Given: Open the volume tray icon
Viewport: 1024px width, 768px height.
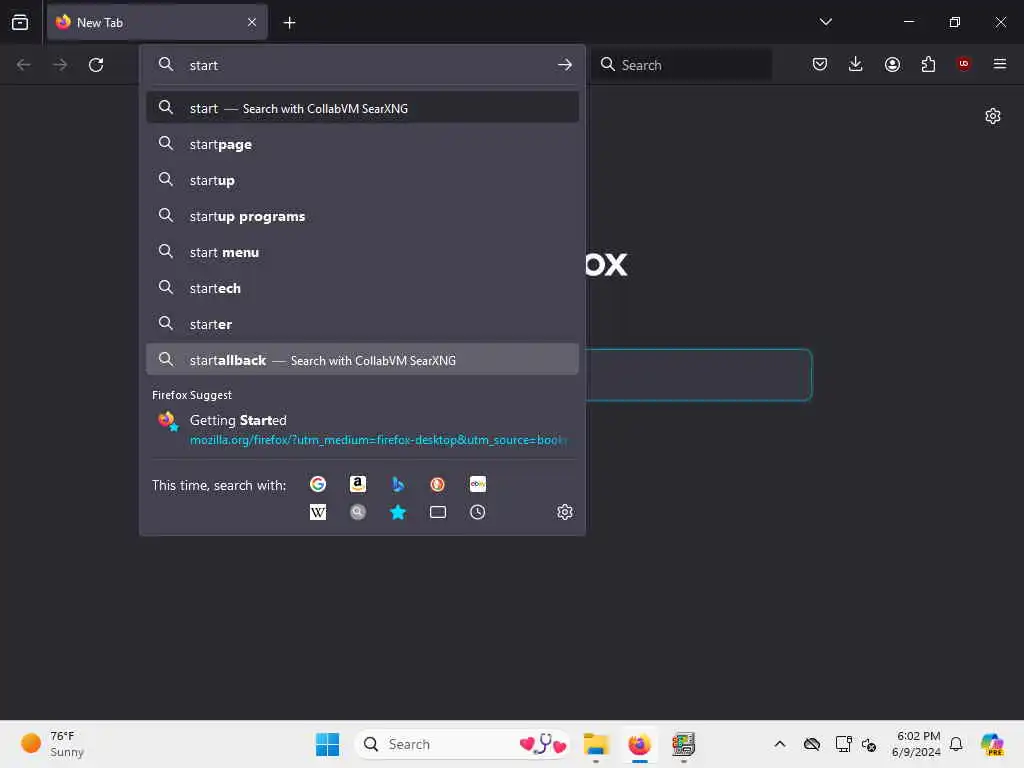Looking at the screenshot, I should pos(869,744).
